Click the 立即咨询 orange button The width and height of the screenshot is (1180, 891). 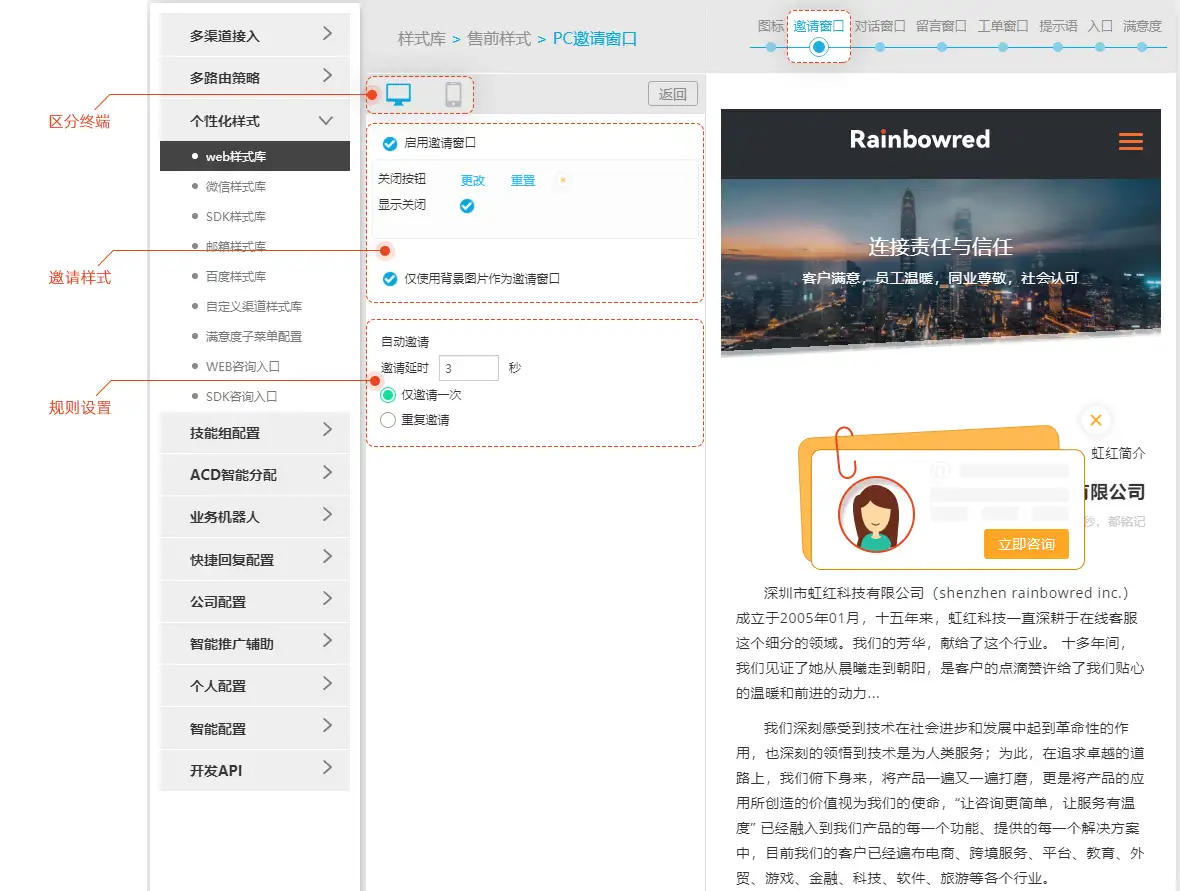pyautogui.click(x=1026, y=544)
